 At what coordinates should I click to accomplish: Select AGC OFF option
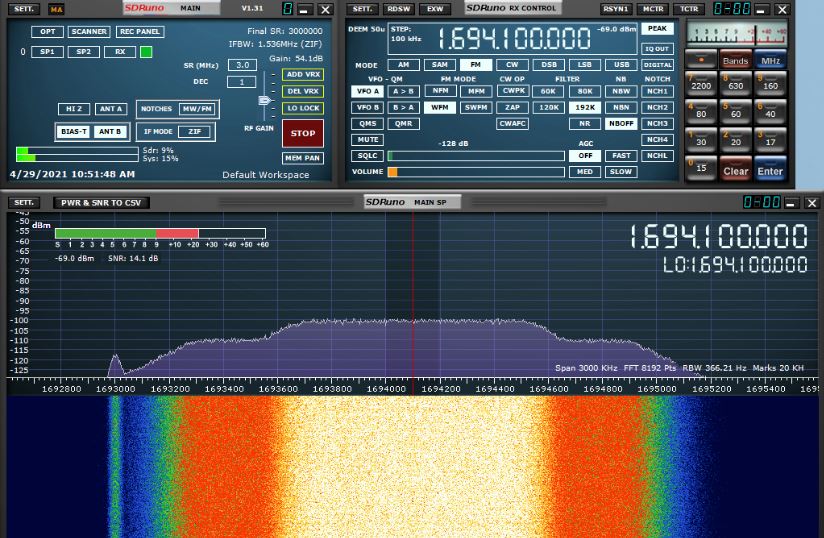(x=584, y=156)
